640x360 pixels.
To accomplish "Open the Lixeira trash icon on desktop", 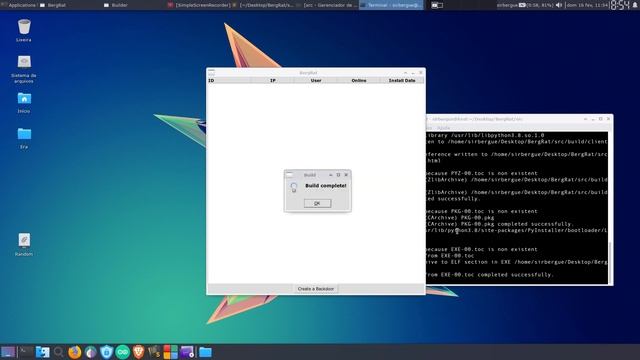I will click(x=24, y=30).
